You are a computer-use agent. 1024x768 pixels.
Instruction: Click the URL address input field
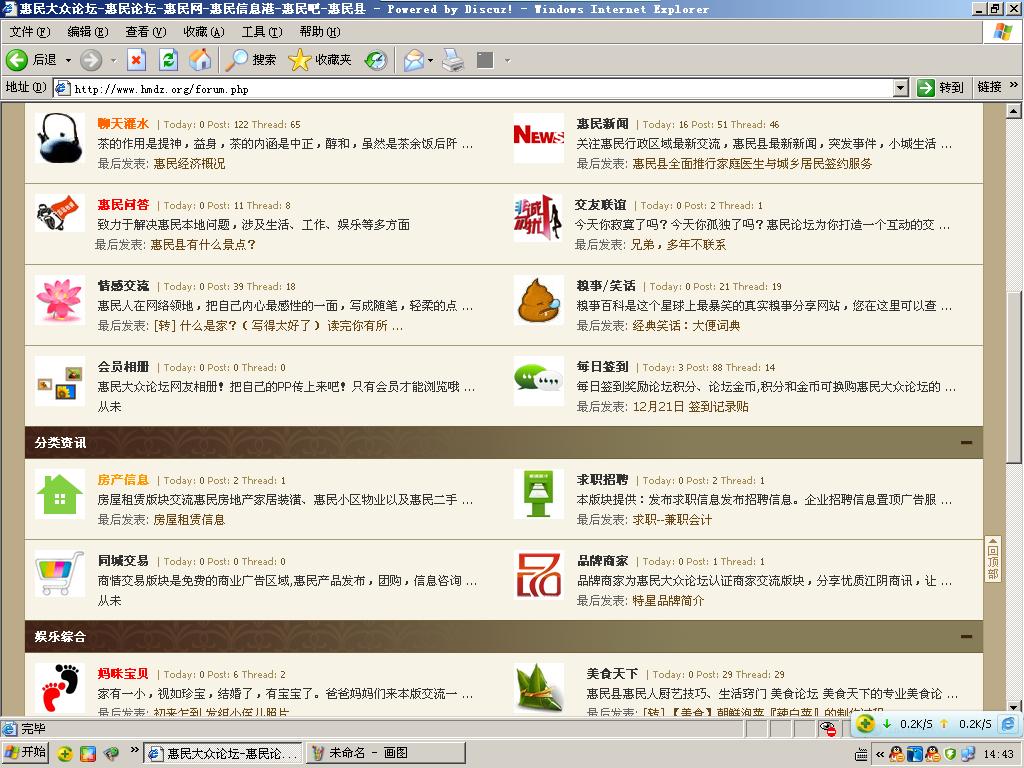480,88
